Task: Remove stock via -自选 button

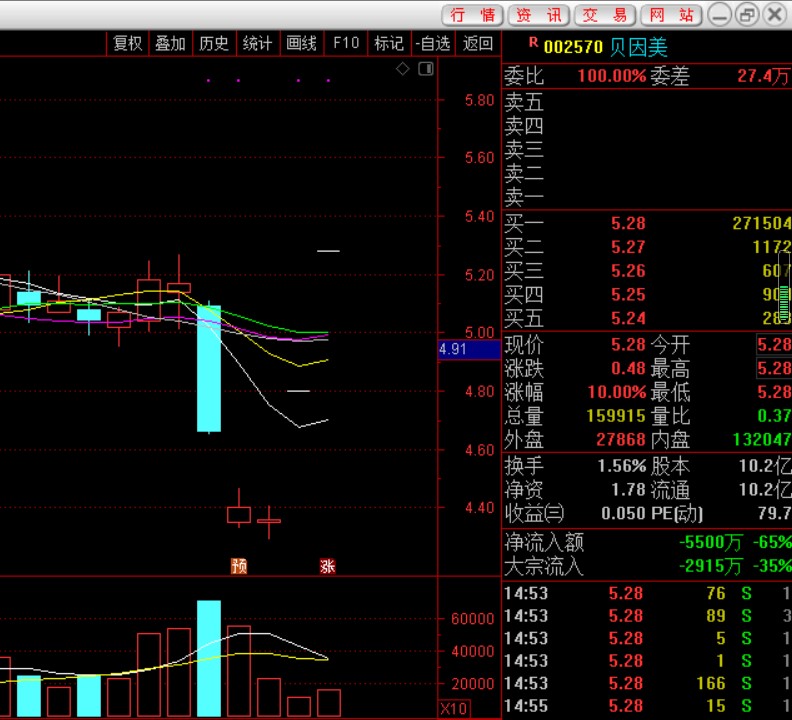Action: 433,43
